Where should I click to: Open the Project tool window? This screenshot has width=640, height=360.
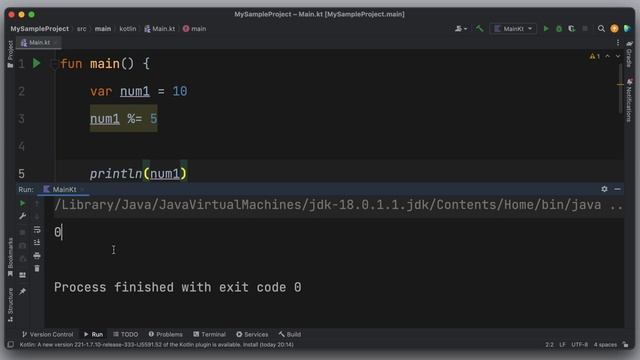pos(10,54)
